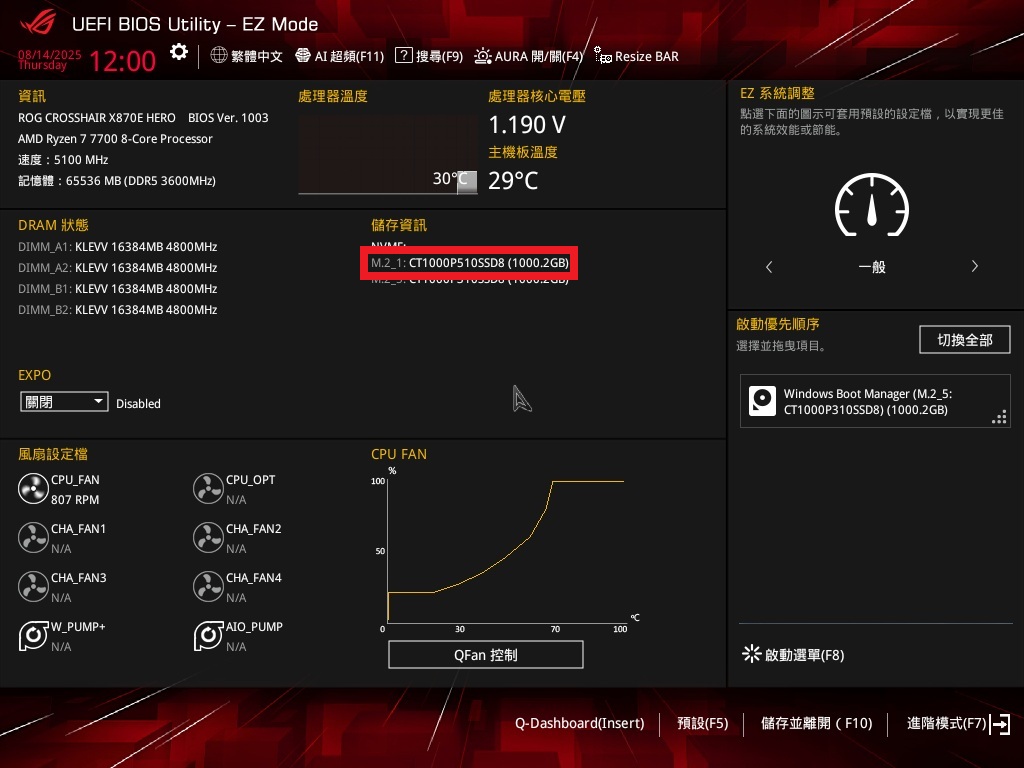Select the CHA_FAN2 fan icon
This screenshot has width=1024, height=768.
point(208,537)
